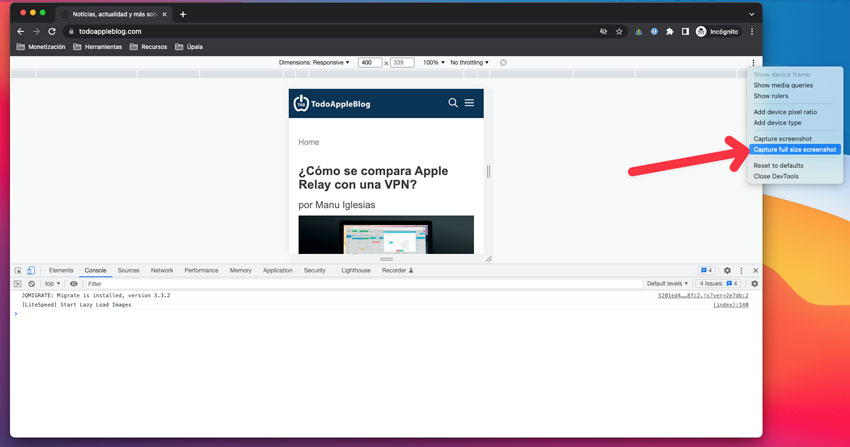Select Show media queries menu item
The width and height of the screenshot is (850, 447).
783,86
